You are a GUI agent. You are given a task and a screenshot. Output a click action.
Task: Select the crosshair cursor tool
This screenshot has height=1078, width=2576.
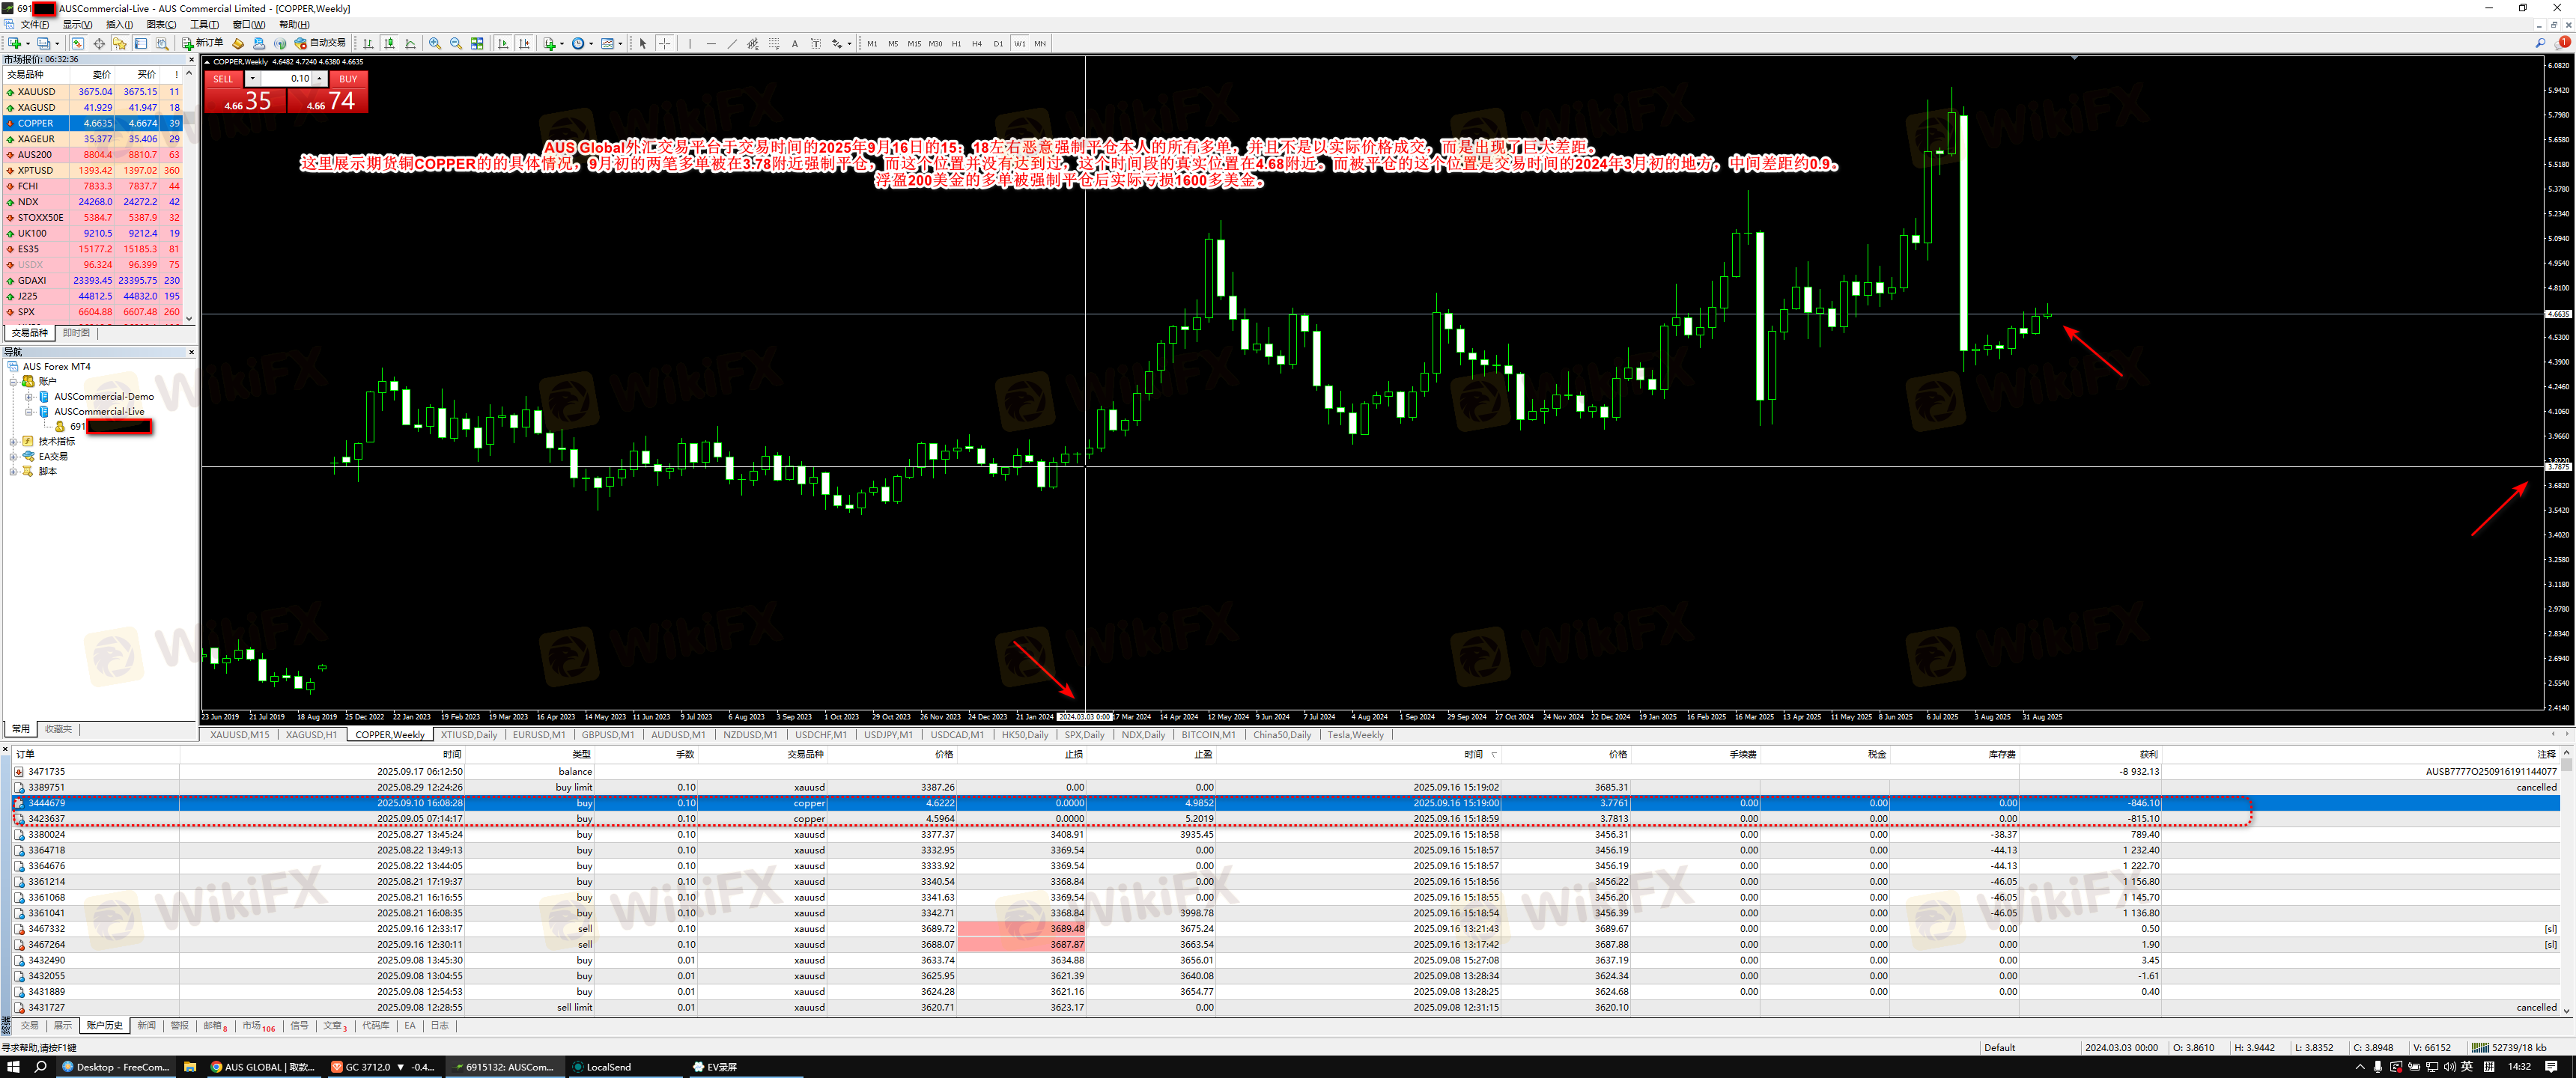(x=664, y=43)
